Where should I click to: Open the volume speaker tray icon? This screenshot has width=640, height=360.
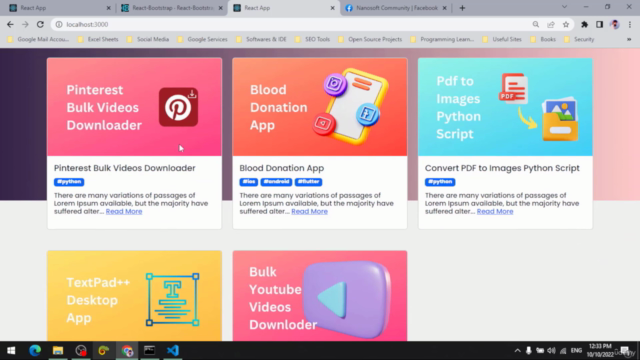tap(551, 351)
